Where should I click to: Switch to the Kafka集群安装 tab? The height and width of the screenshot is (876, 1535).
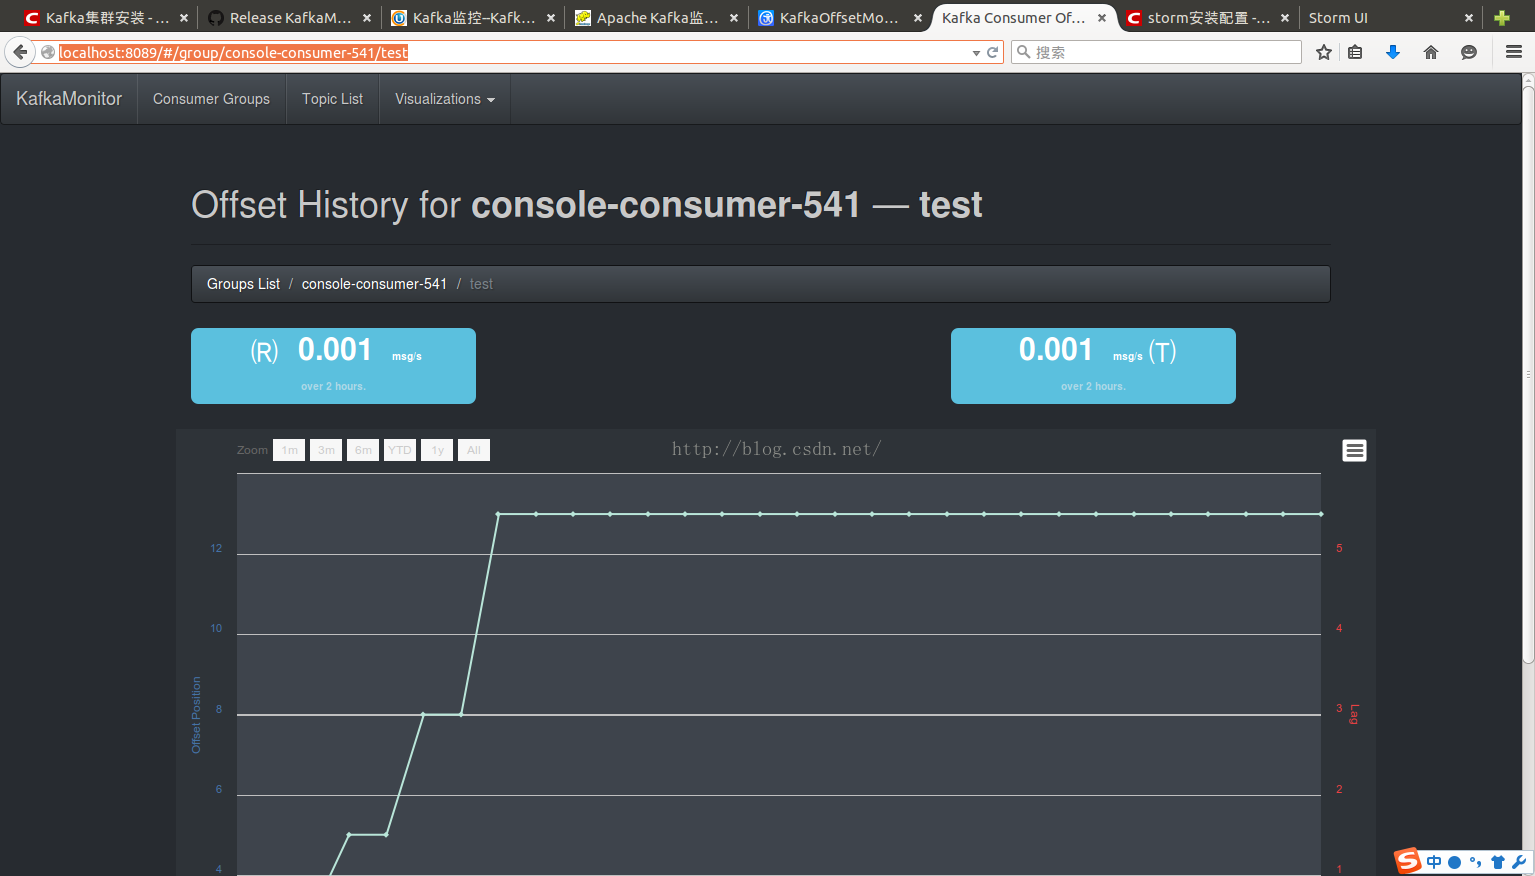point(107,18)
